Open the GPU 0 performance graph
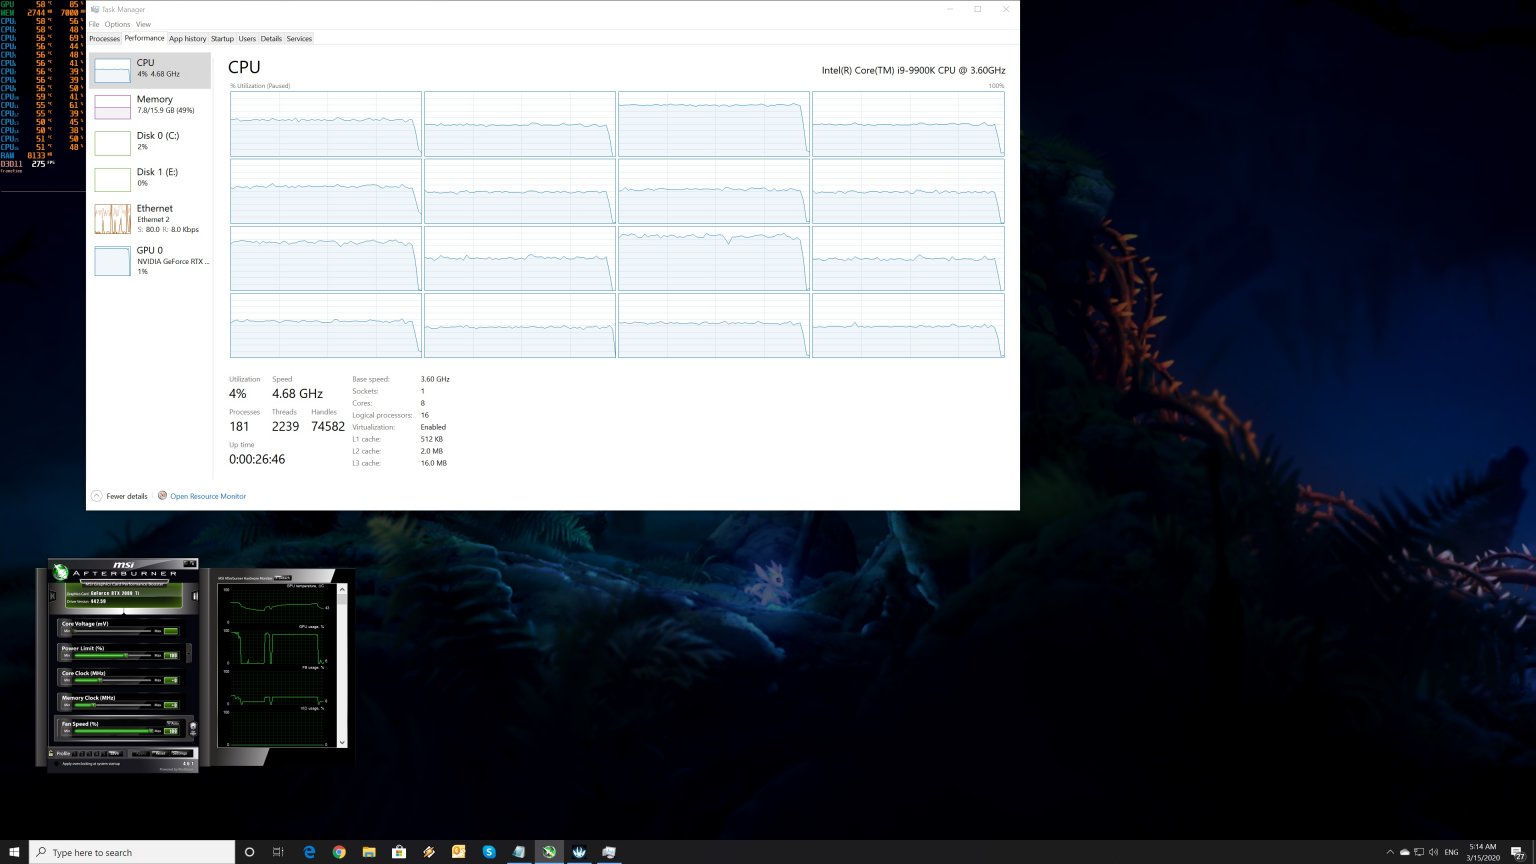 150,260
